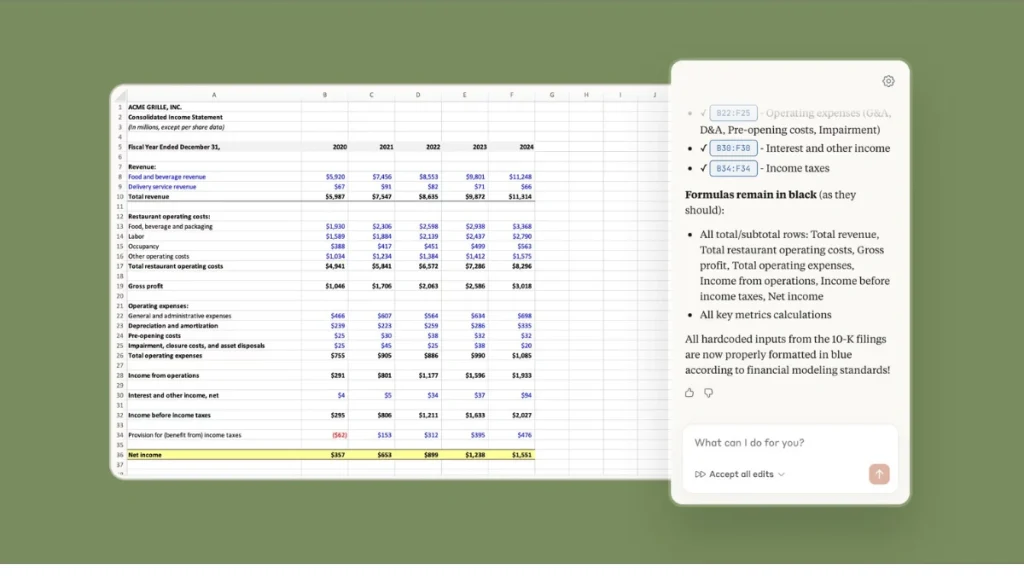Select row 36 header for Net income
The image size is (1024, 576).
119,455
